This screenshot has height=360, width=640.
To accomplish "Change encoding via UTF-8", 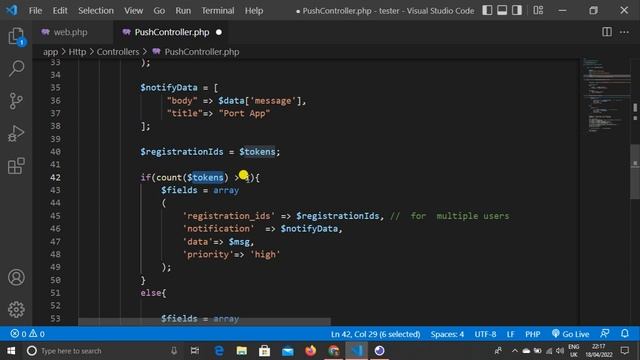I will coord(485,334).
